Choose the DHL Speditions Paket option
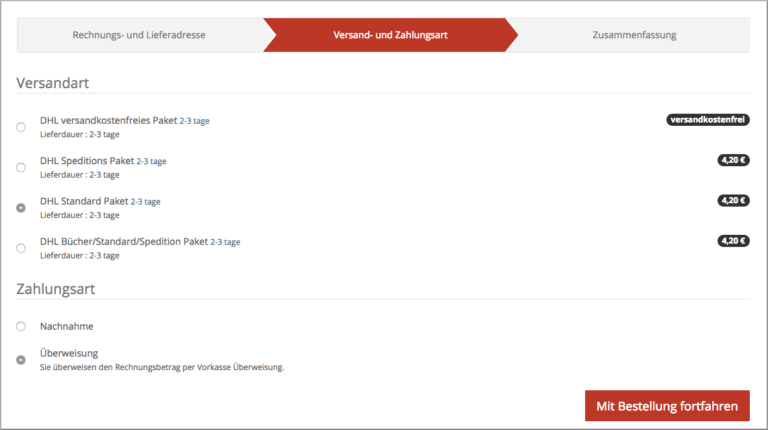768x430 pixels. tap(21, 167)
